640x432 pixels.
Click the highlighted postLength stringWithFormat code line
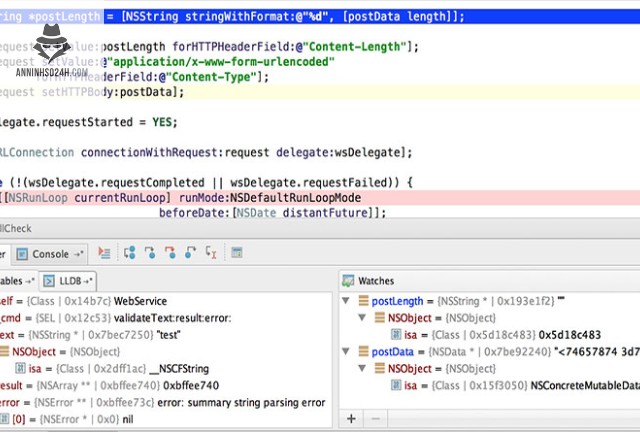(320, 17)
